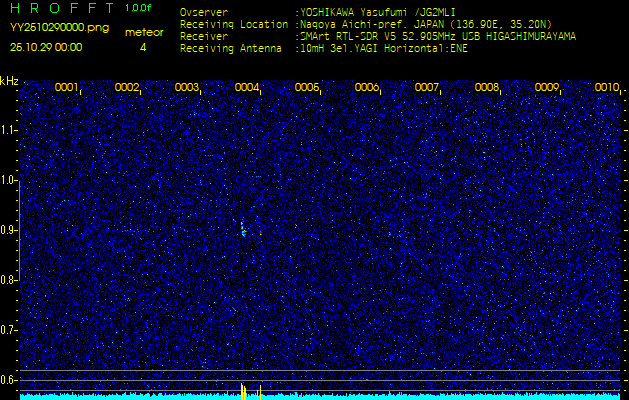Image resolution: width=629 pixels, height=400 pixels.
Task: Click the 'Ovserver' field label
Action: 204,12
